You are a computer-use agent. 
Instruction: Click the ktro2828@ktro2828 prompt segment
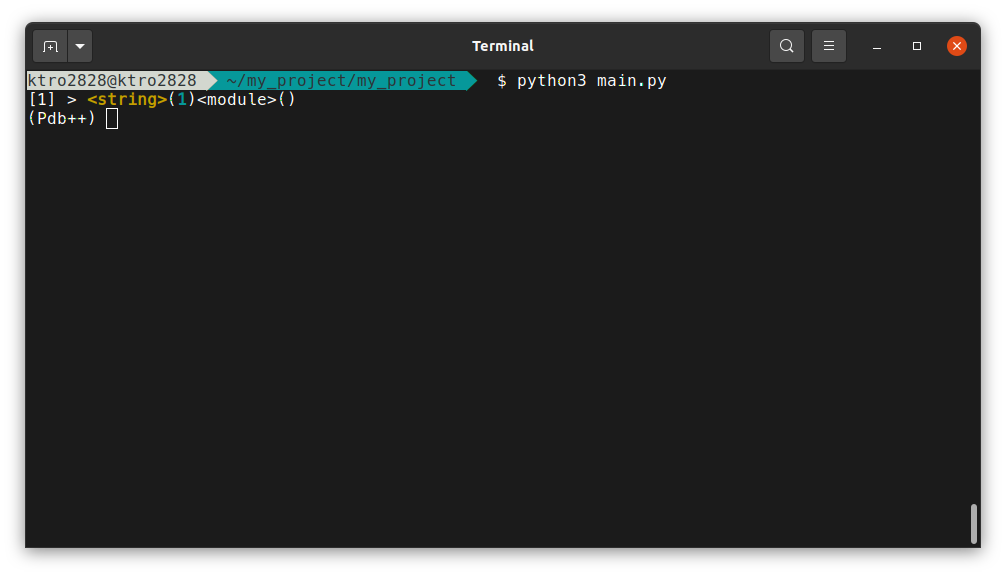pyautogui.click(x=112, y=81)
